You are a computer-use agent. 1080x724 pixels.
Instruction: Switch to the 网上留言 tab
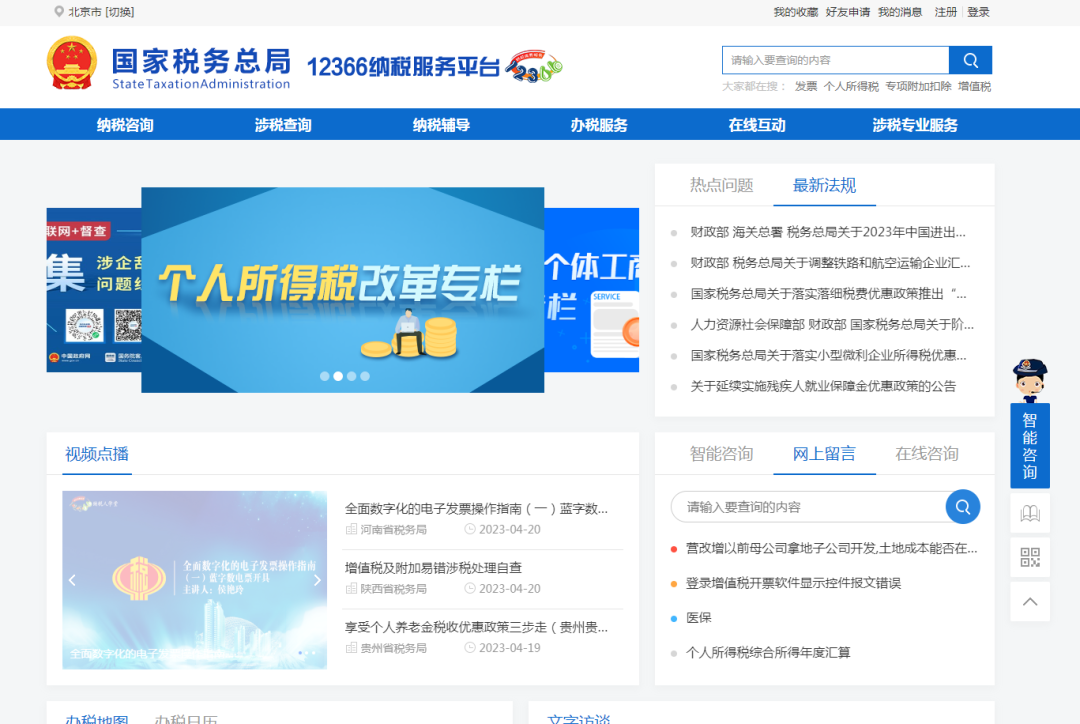pyautogui.click(x=824, y=454)
